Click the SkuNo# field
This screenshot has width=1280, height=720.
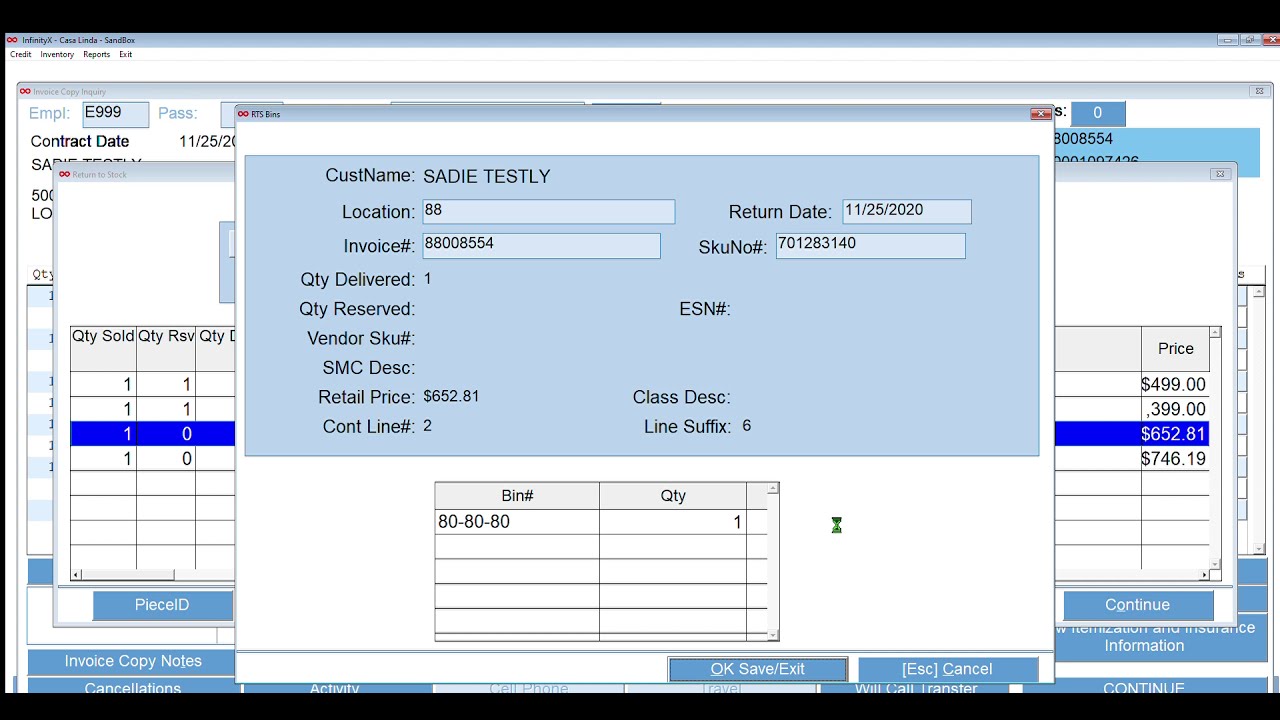[x=870, y=245]
